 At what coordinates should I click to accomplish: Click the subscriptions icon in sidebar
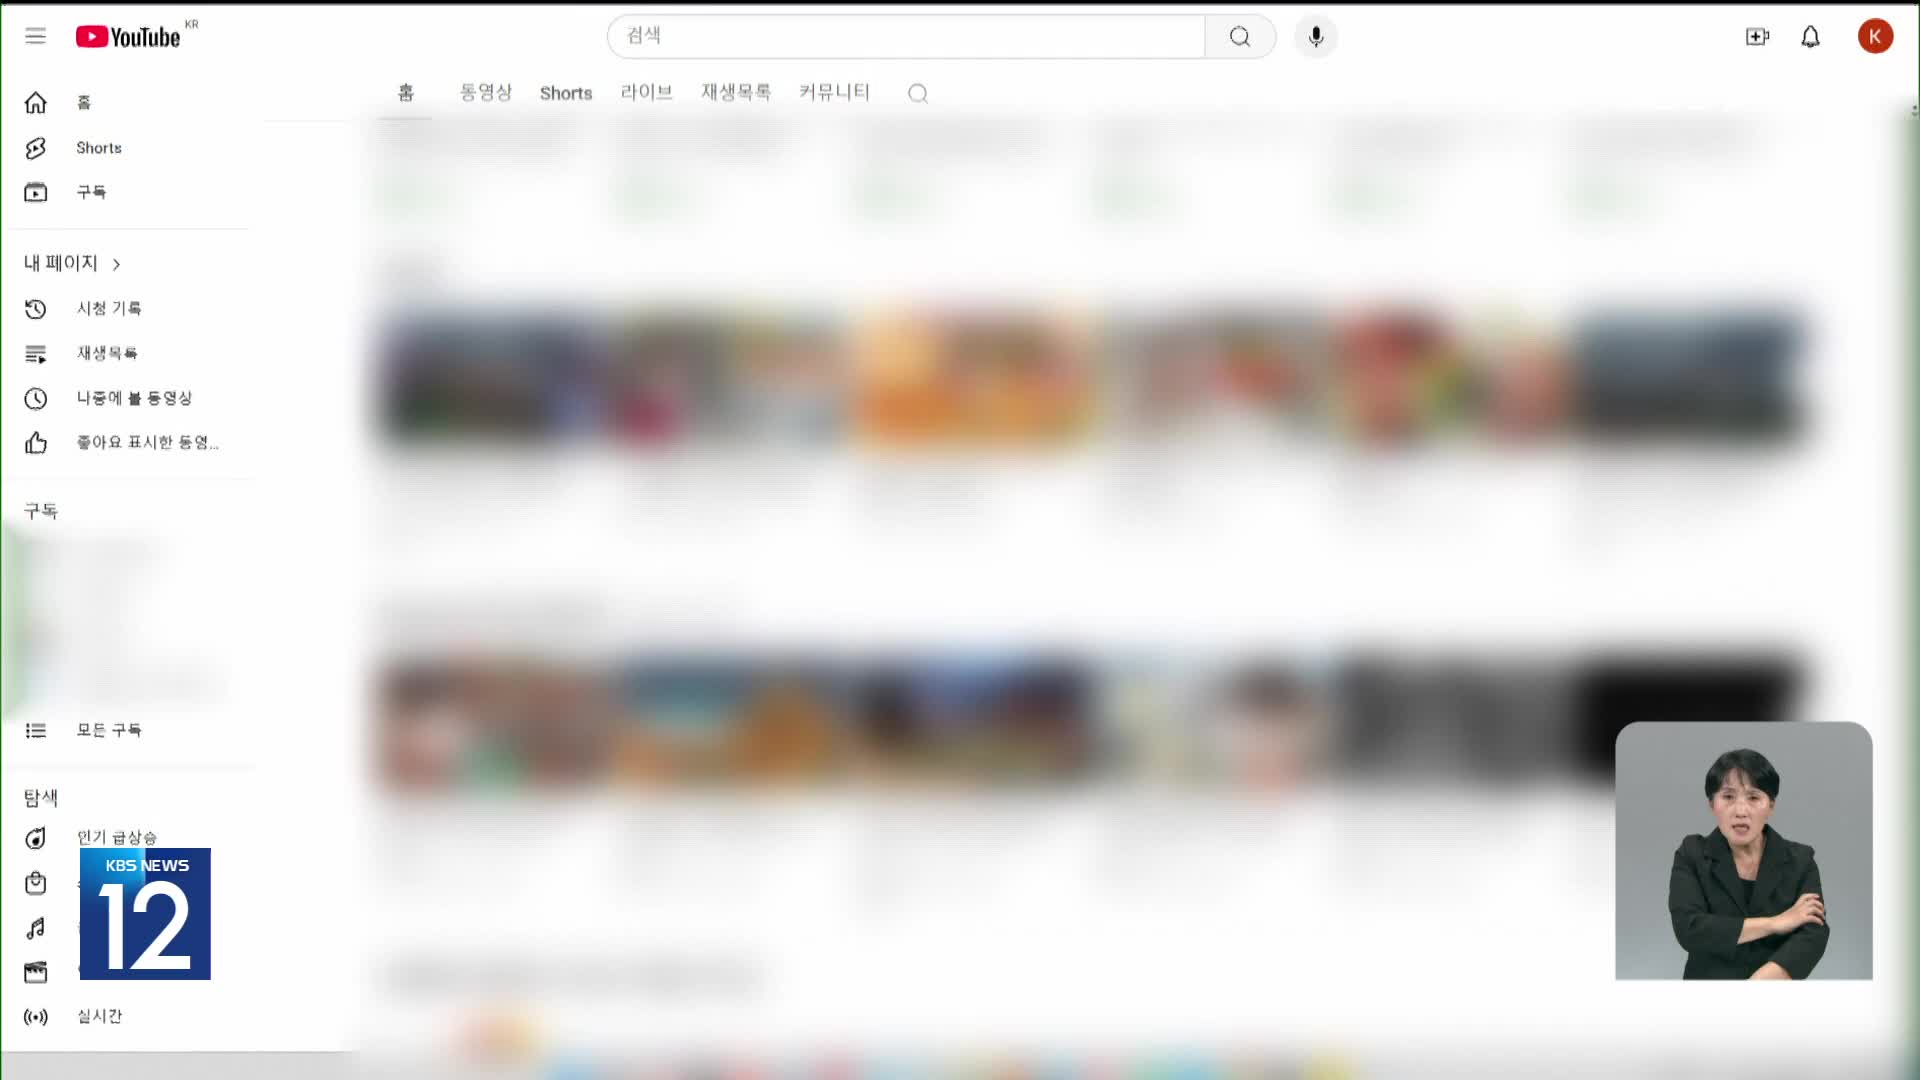coord(34,191)
